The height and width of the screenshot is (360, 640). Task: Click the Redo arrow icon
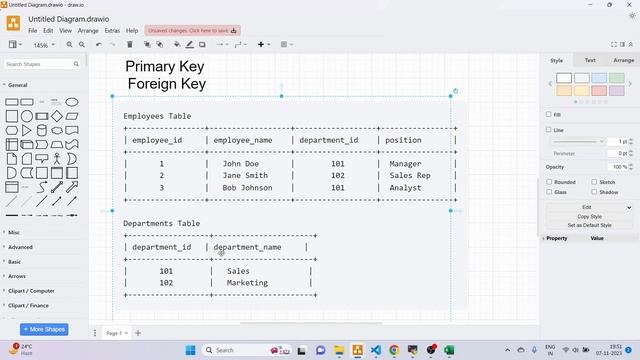112,44
